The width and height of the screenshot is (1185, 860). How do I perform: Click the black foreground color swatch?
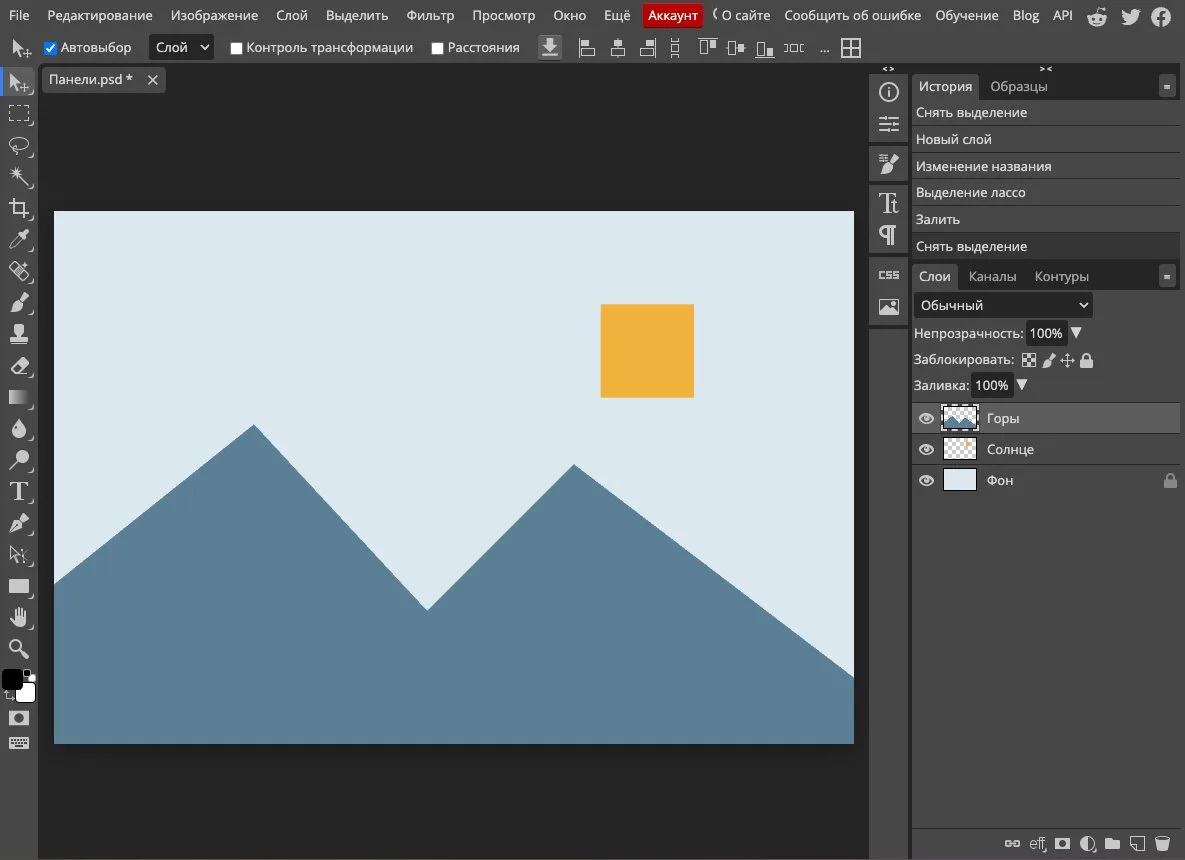click(12, 679)
